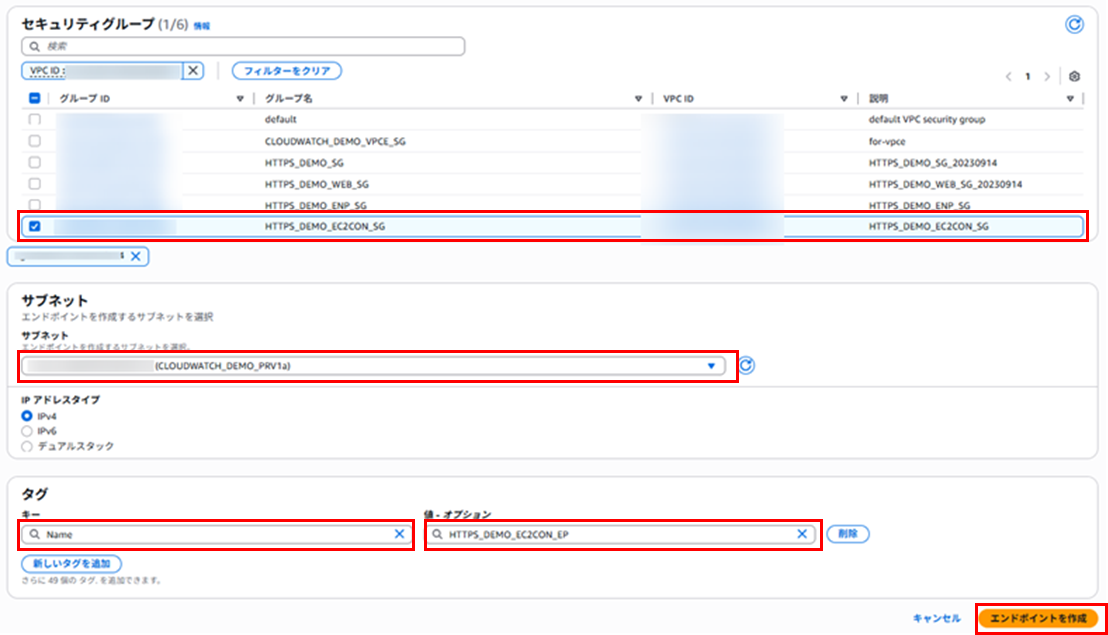The height and width of the screenshot is (635, 1108).
Task: Check the HTTPS_DEMO_WEB_SG row
Action: click(35, 184)
